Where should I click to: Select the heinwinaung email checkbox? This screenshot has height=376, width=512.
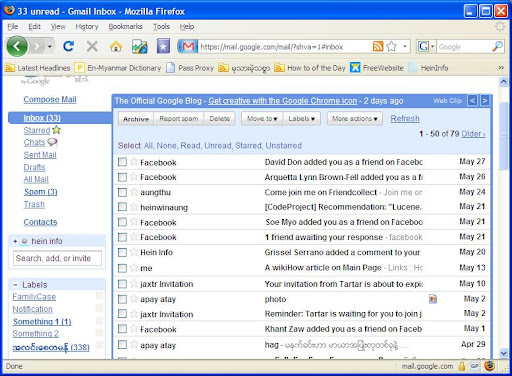[x=122, y=207]
